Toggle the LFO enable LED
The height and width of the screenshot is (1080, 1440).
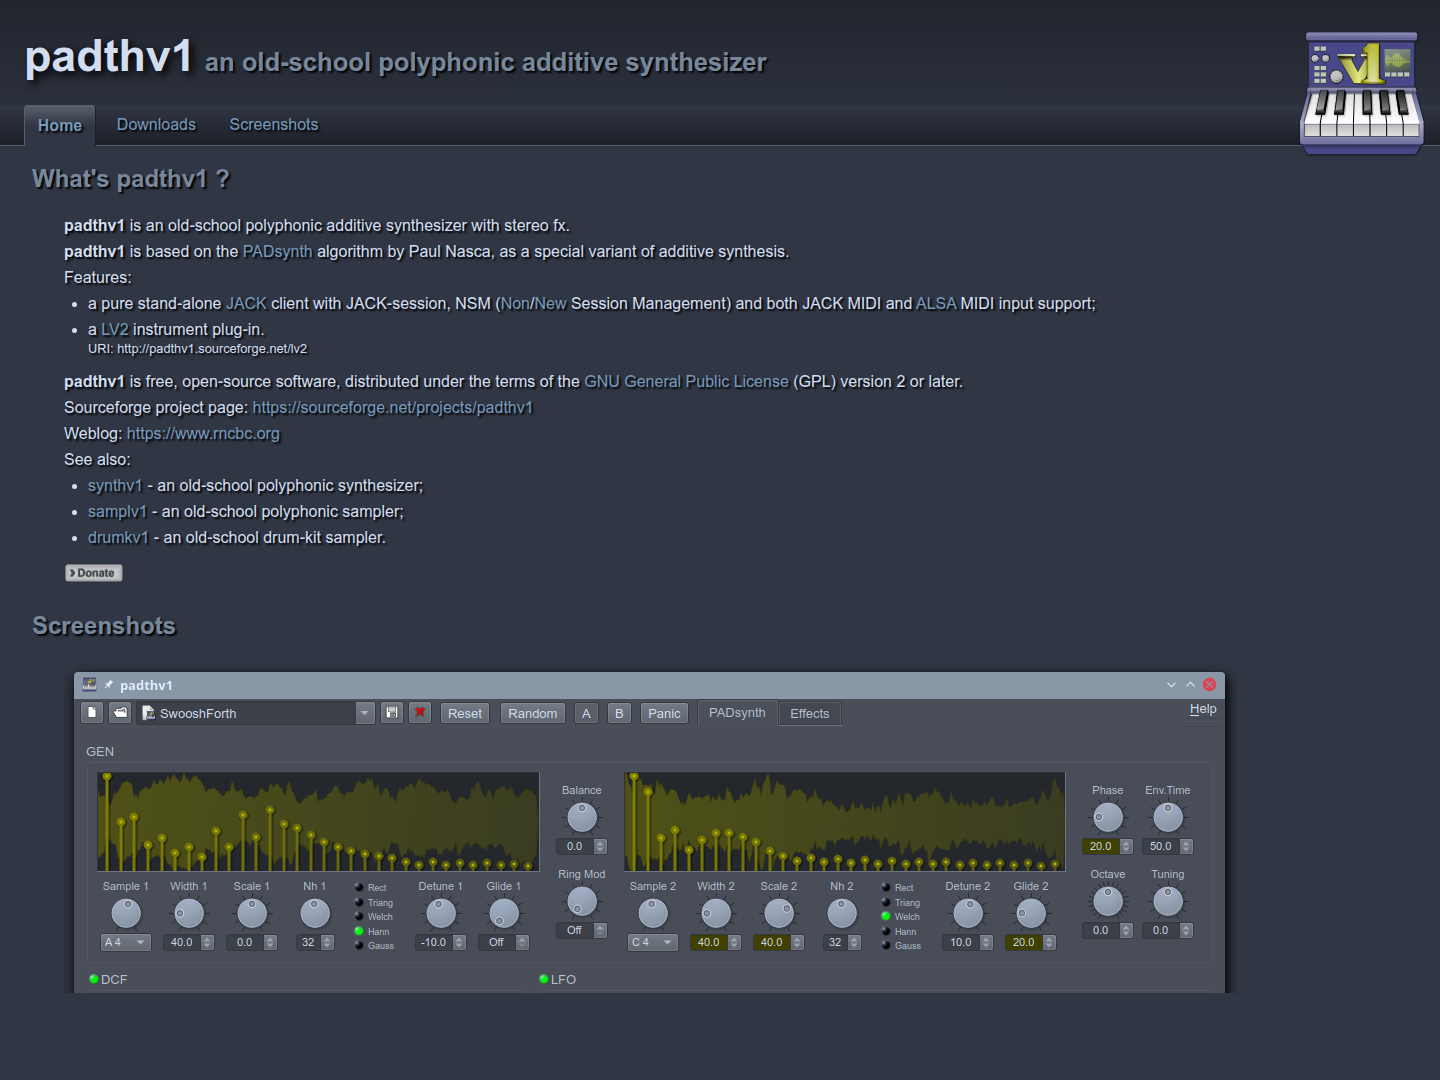[x=544, y=979]
